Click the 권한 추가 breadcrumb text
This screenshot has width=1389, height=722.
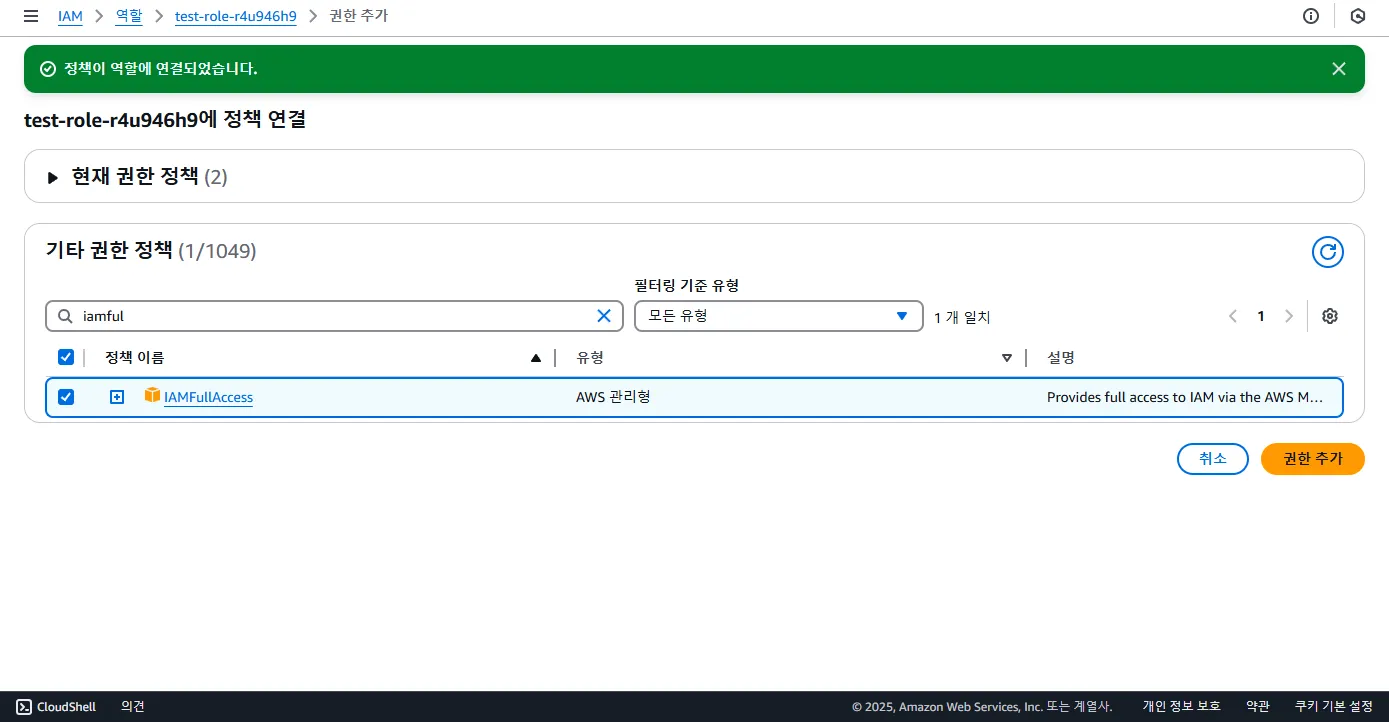point(359,16)
